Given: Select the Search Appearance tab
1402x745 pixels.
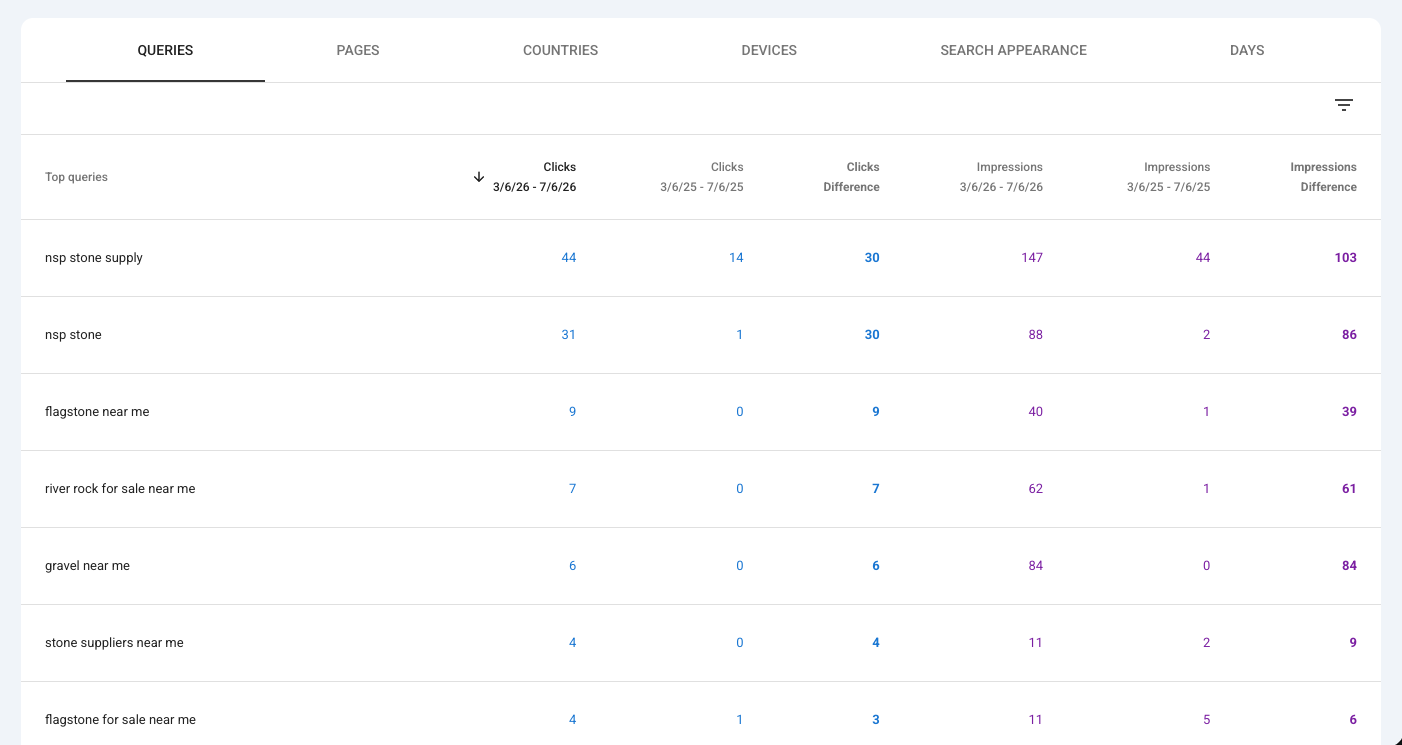Looking at the screenshot, I should [1013, 50].
